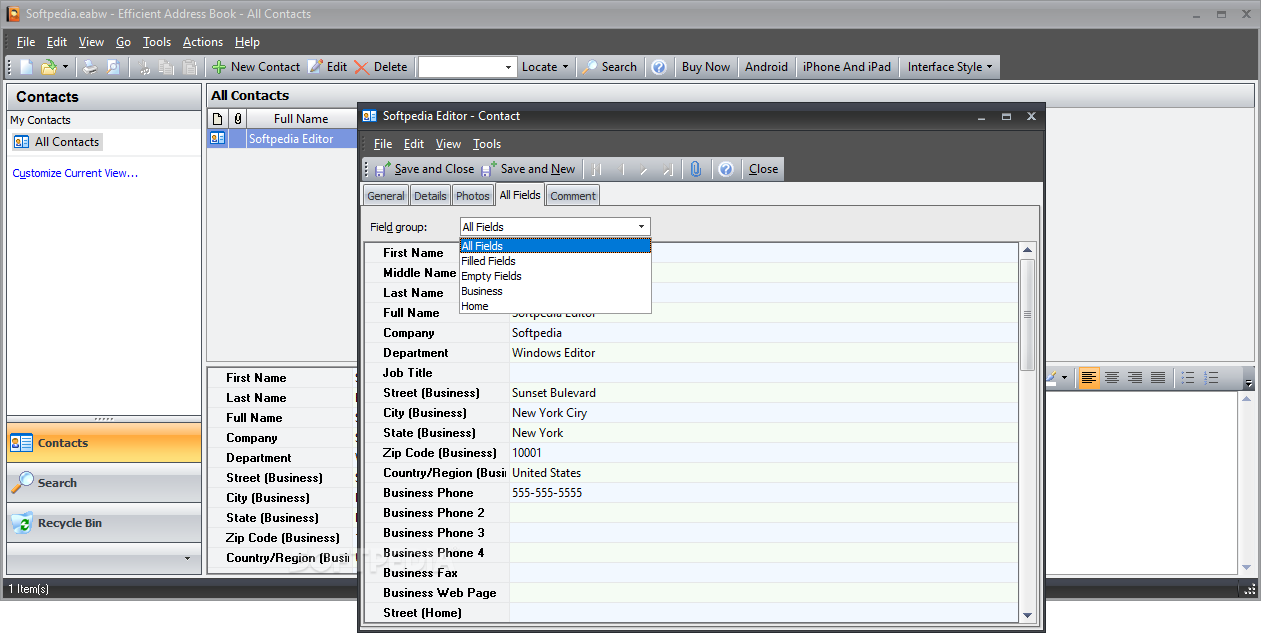Click the Paste clipboard icon in main toolbar

189,67
